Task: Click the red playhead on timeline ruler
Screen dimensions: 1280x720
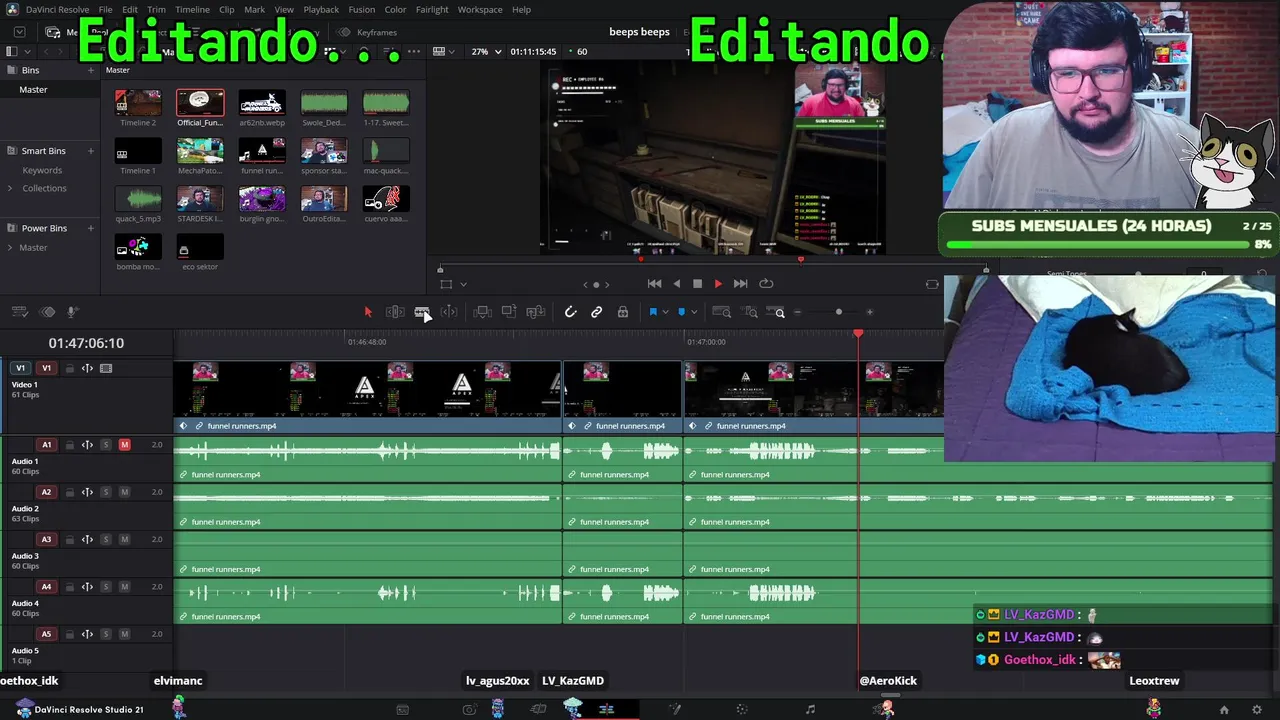Action: point(858,333)
